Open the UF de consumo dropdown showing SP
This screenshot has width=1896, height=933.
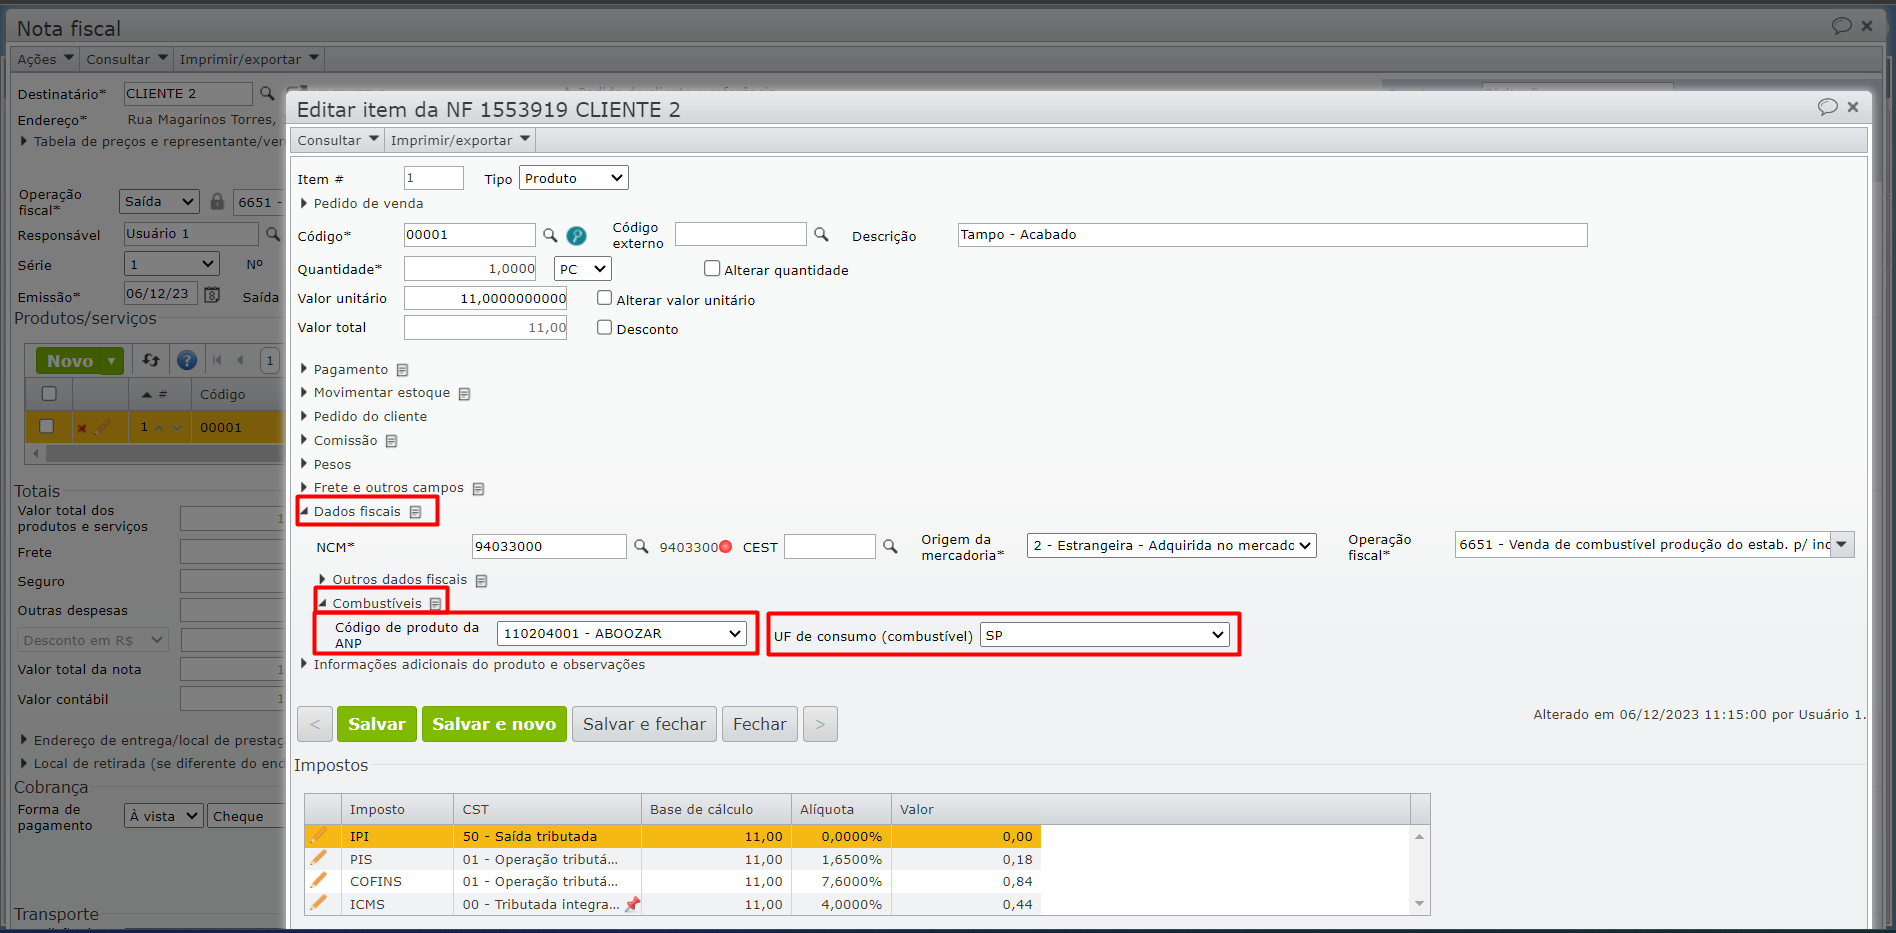coord(1105,634)
